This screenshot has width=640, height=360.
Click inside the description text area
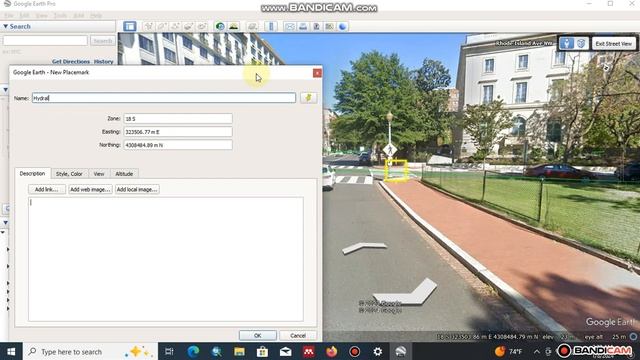(x=166, y=259)
